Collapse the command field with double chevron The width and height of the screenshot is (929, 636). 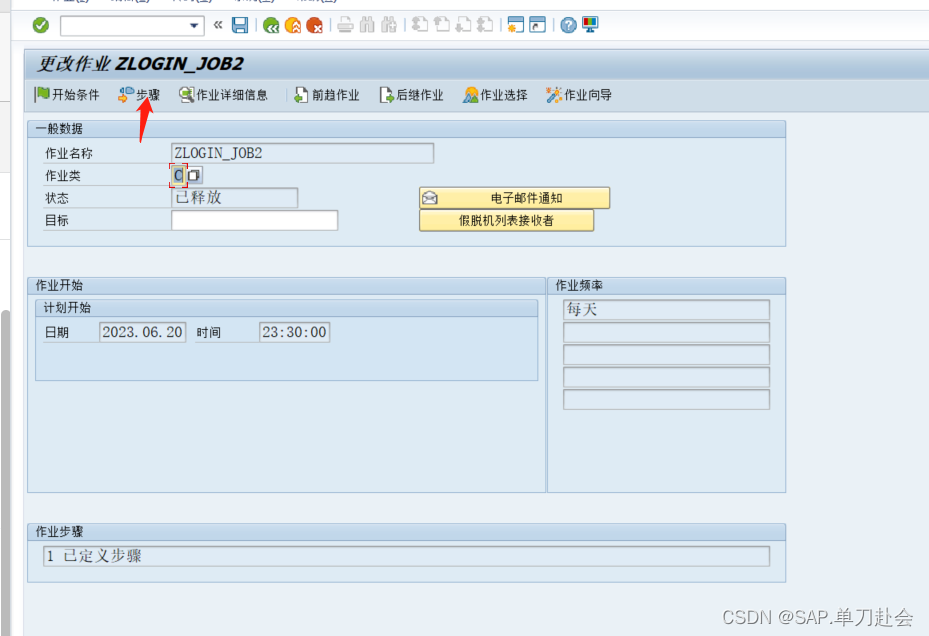coord(218,25)
